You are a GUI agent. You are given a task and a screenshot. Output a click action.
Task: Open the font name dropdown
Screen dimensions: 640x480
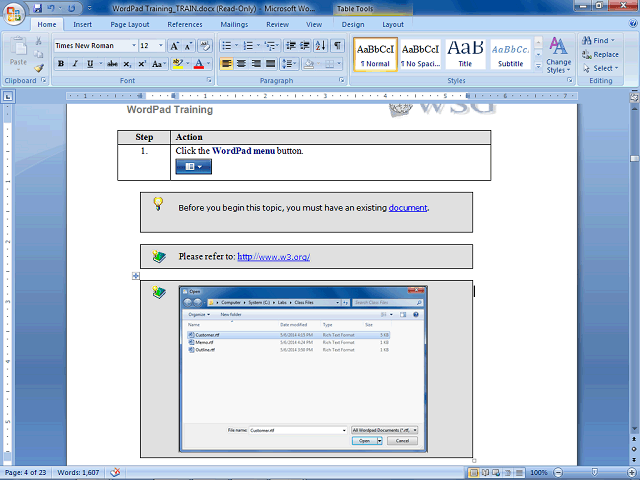133,46
